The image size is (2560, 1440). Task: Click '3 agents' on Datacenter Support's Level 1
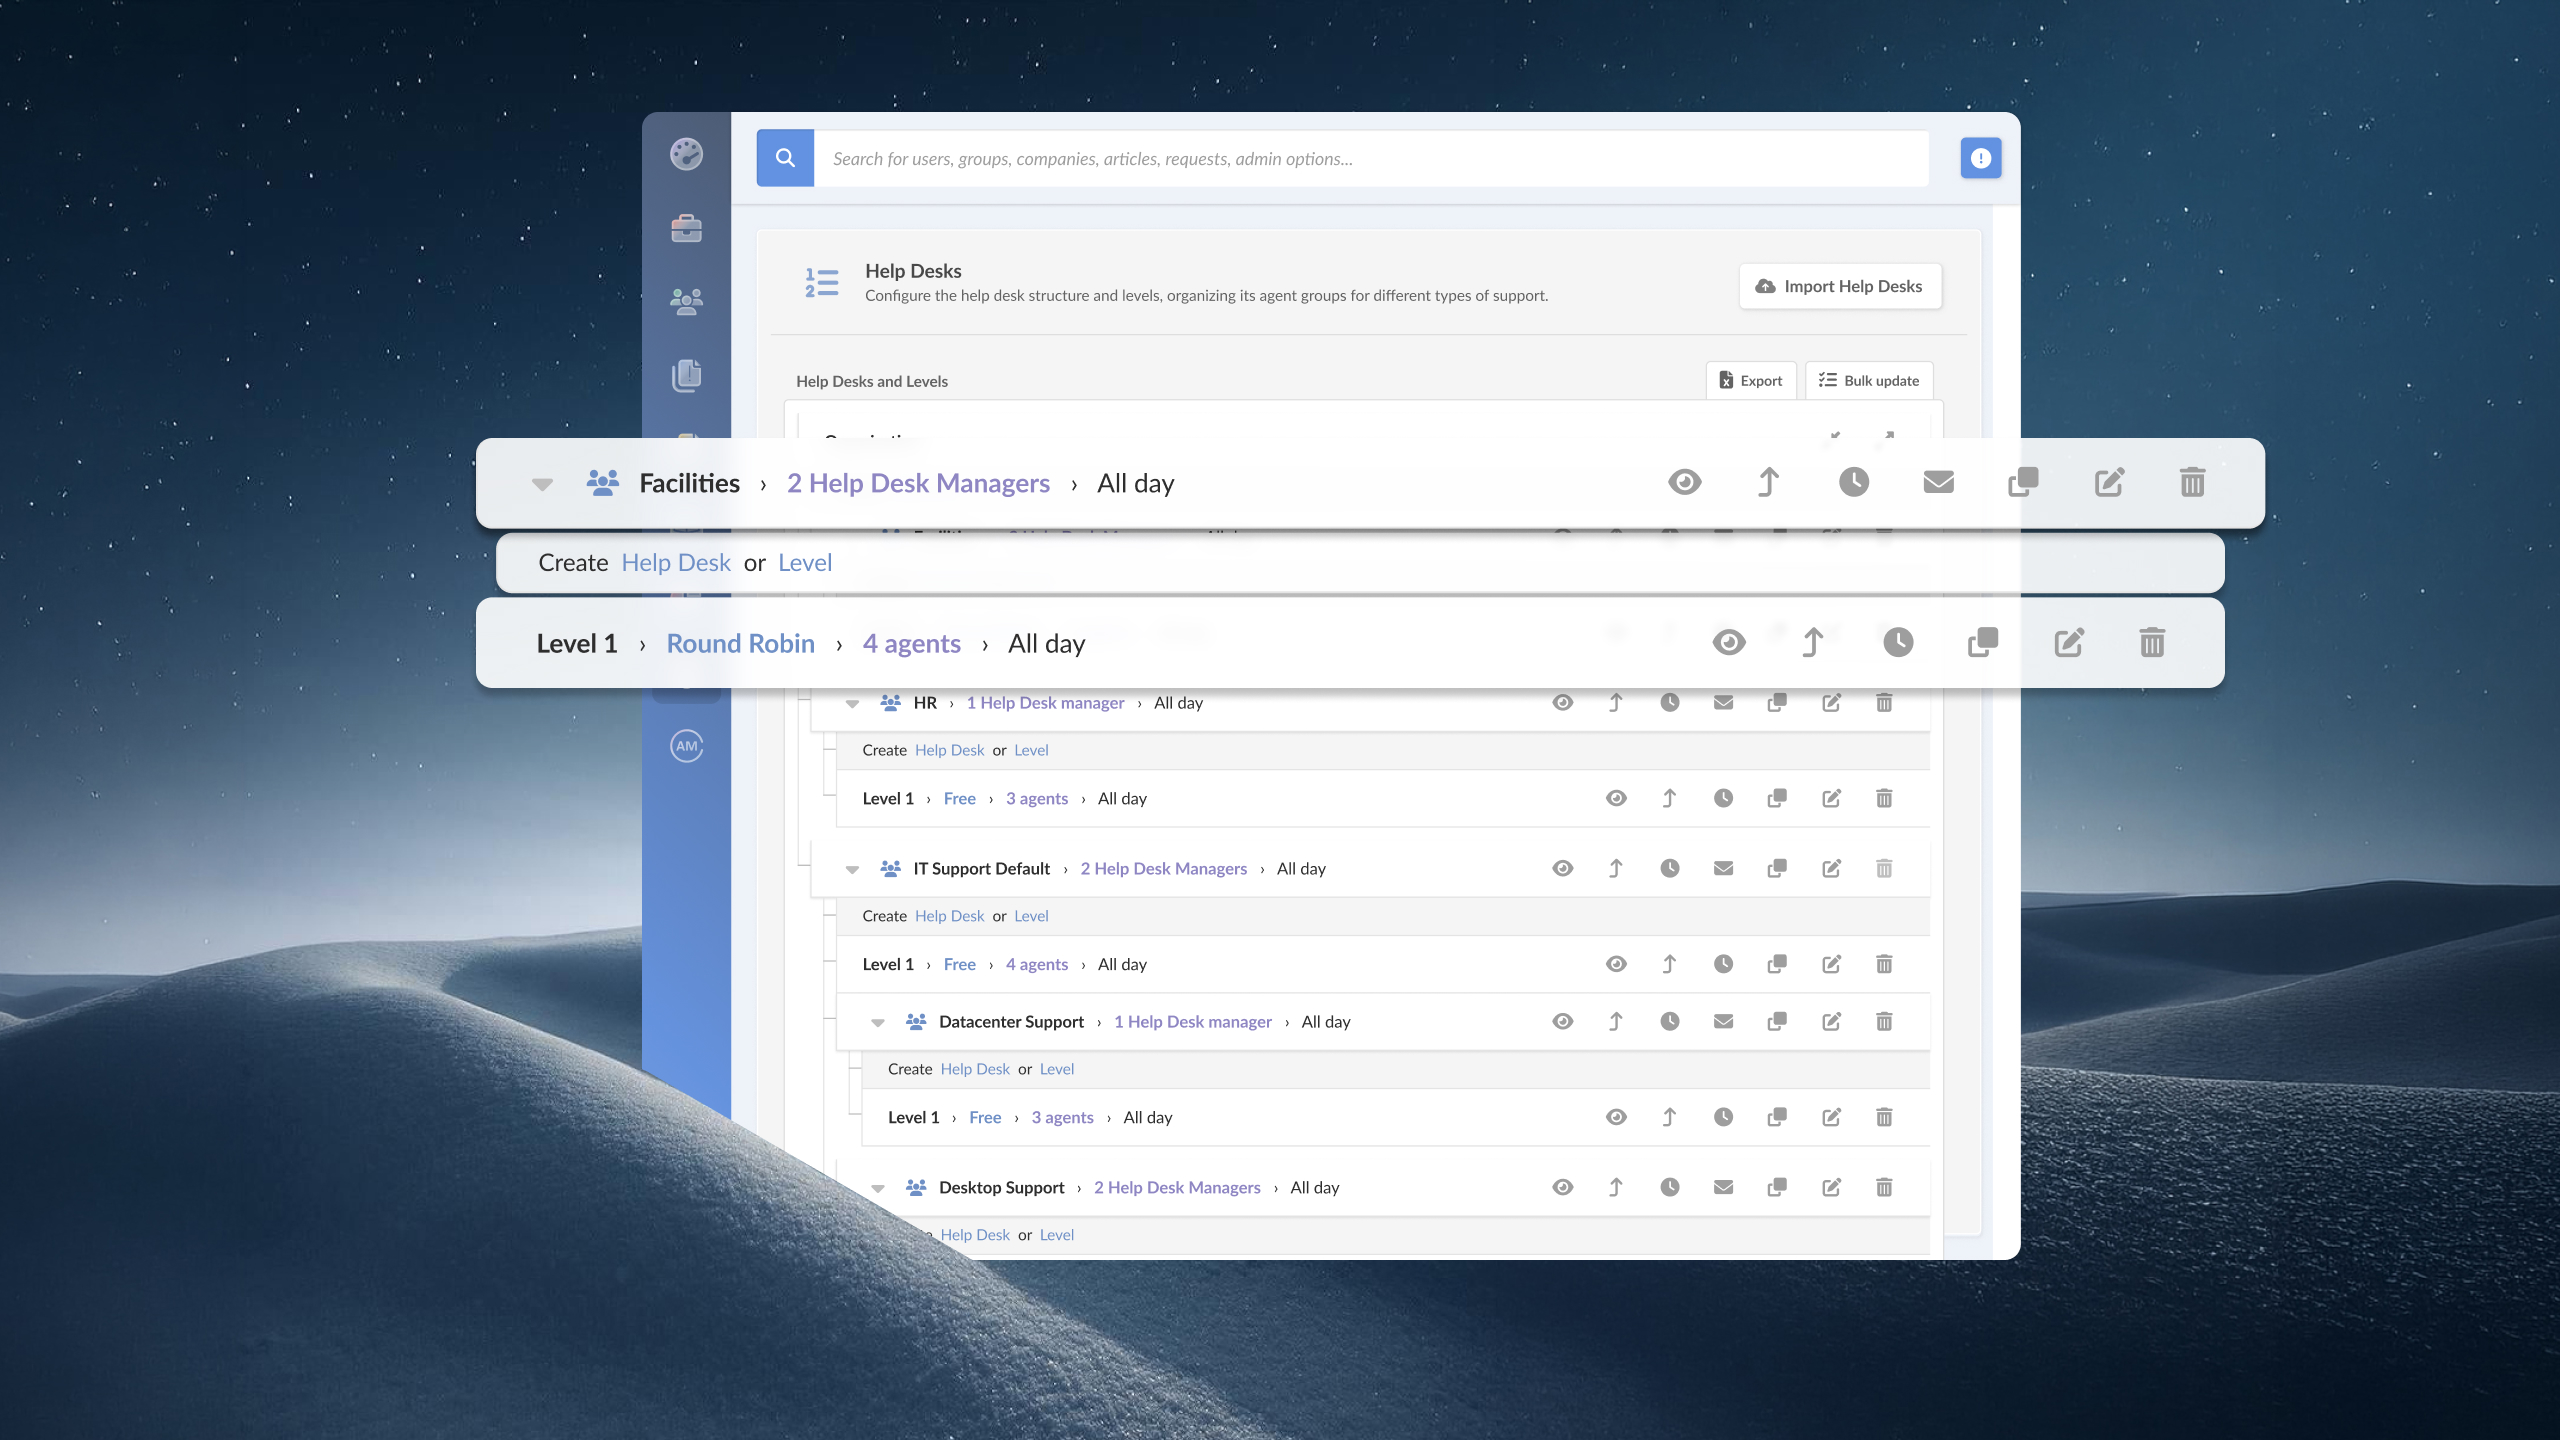pyautogui.click(x=1062, y=1118)
